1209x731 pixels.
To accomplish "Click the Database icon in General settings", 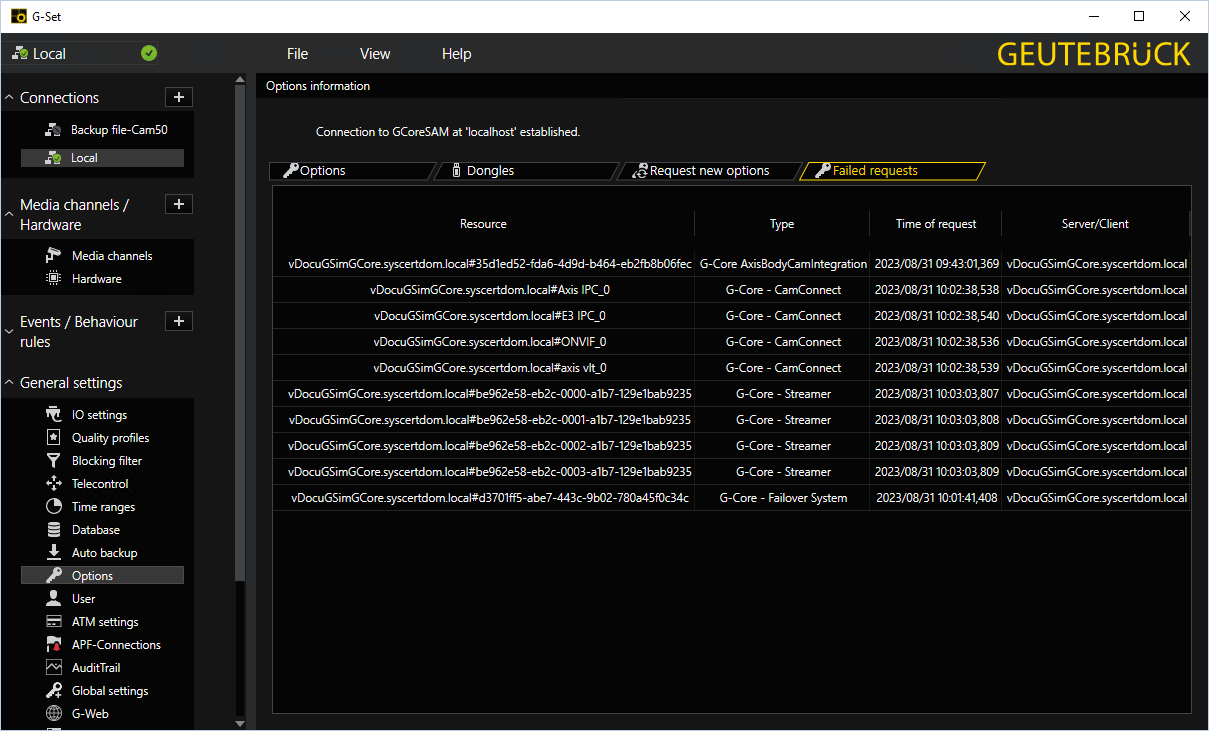I will [54, 529].
